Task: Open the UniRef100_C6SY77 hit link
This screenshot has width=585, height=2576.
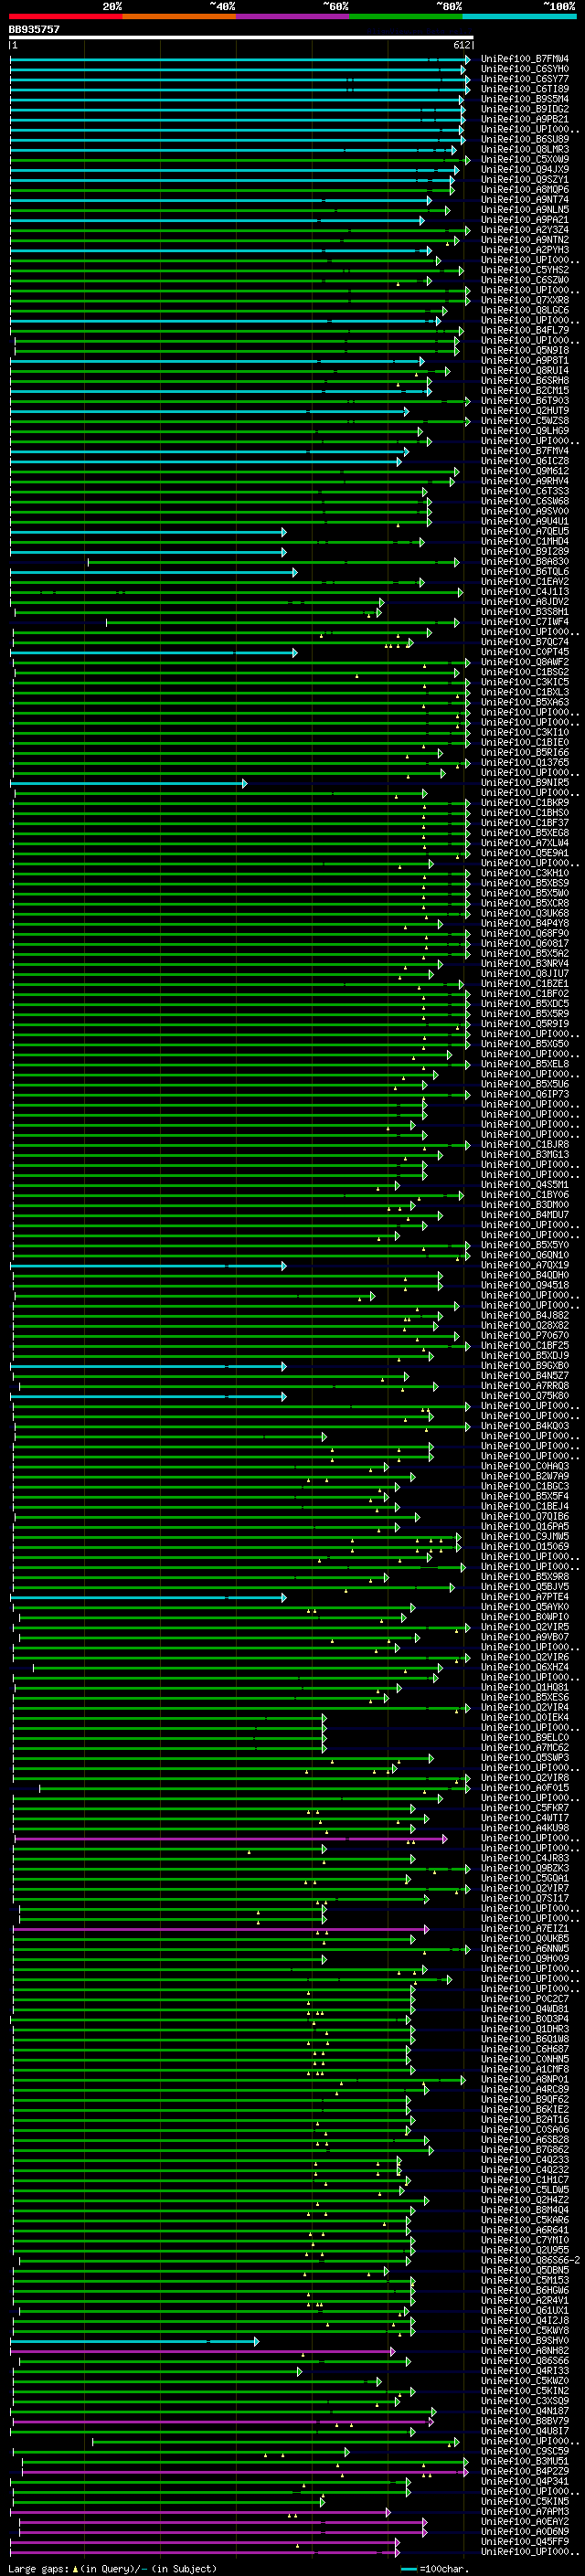Action: coord(525,79)
